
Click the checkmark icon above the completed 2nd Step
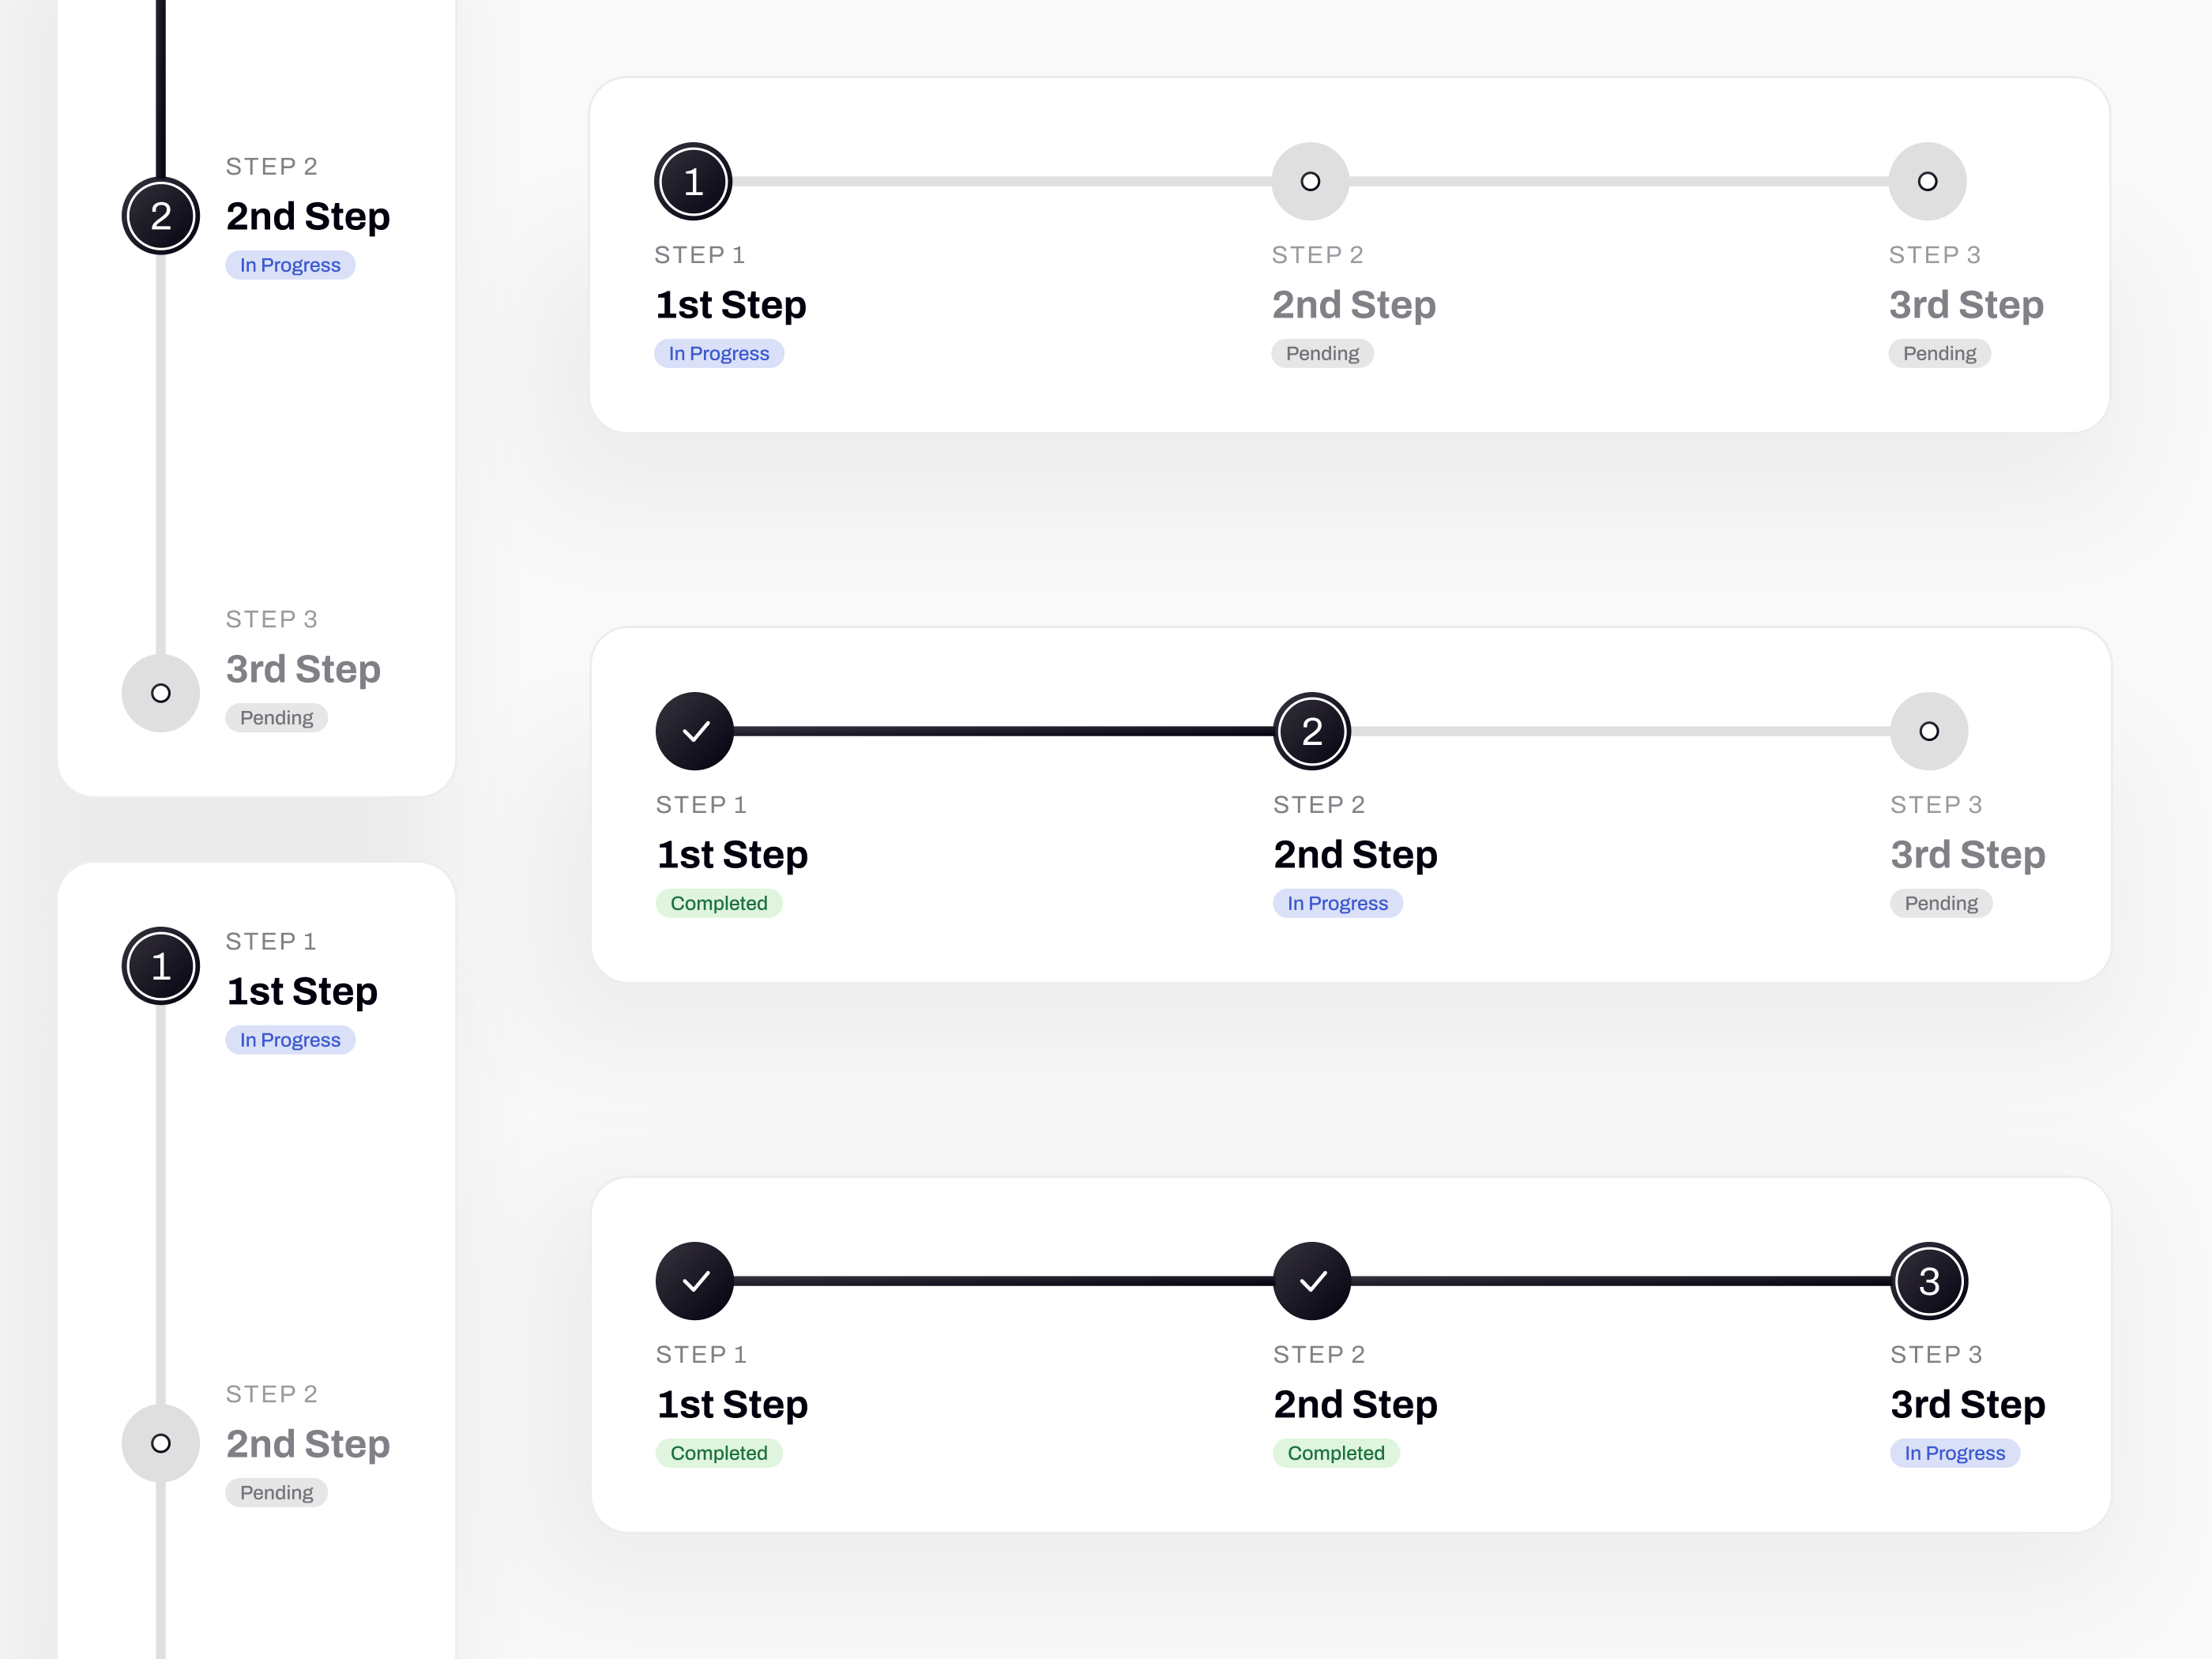tap(1312, 1281)
